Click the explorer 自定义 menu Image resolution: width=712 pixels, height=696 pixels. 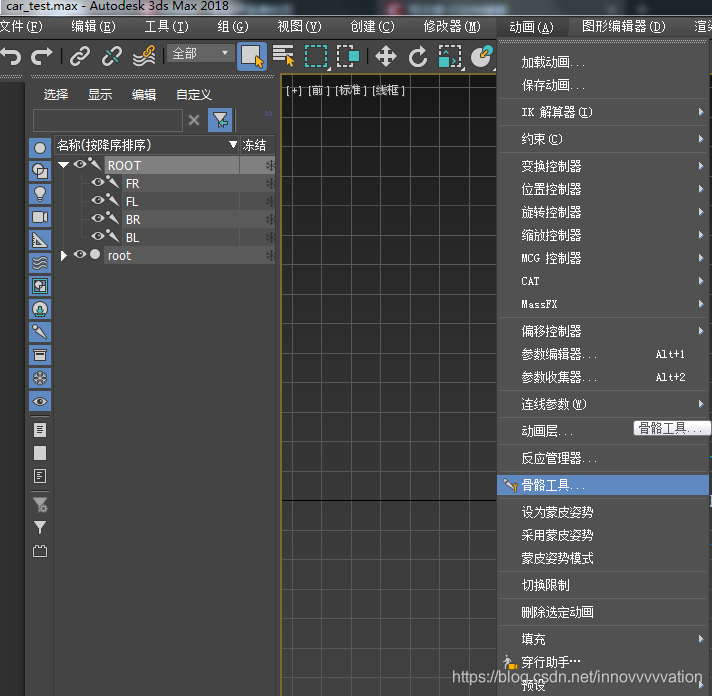coord(194,94)
